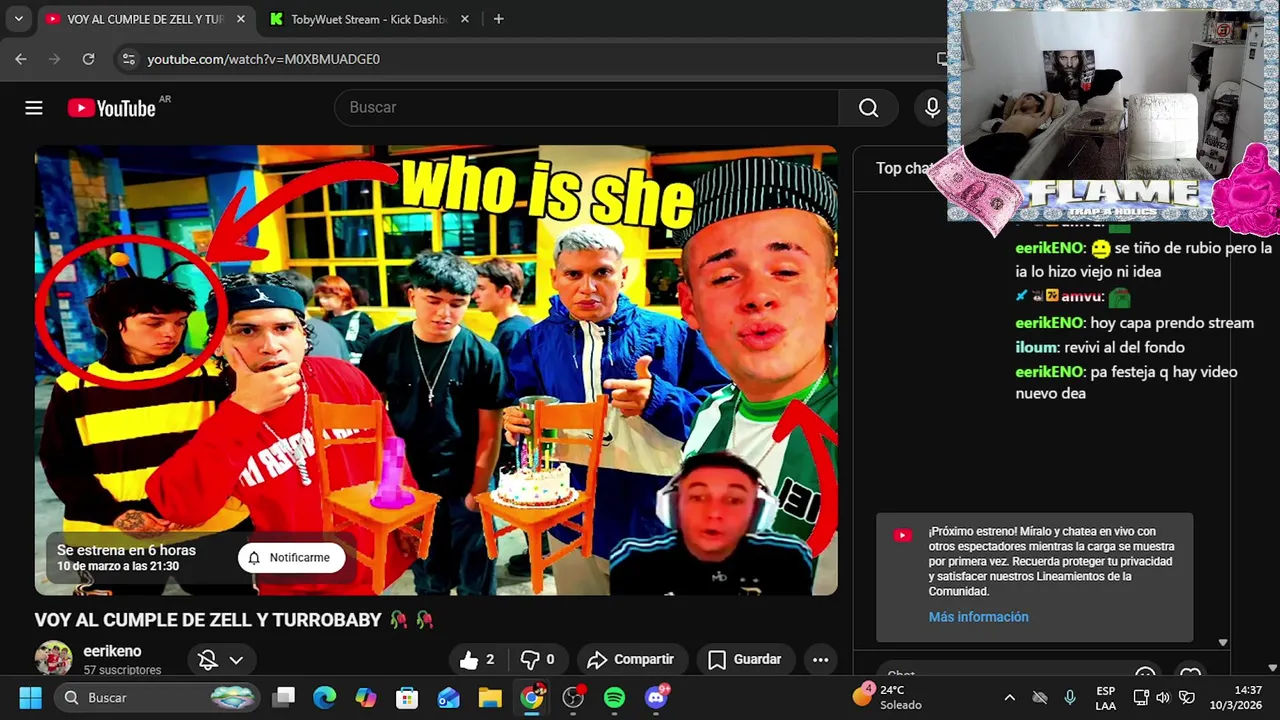This screenshot has height=720, width=1280.
Task: Open a new browser tab
Action: click(x=498, y=19)
